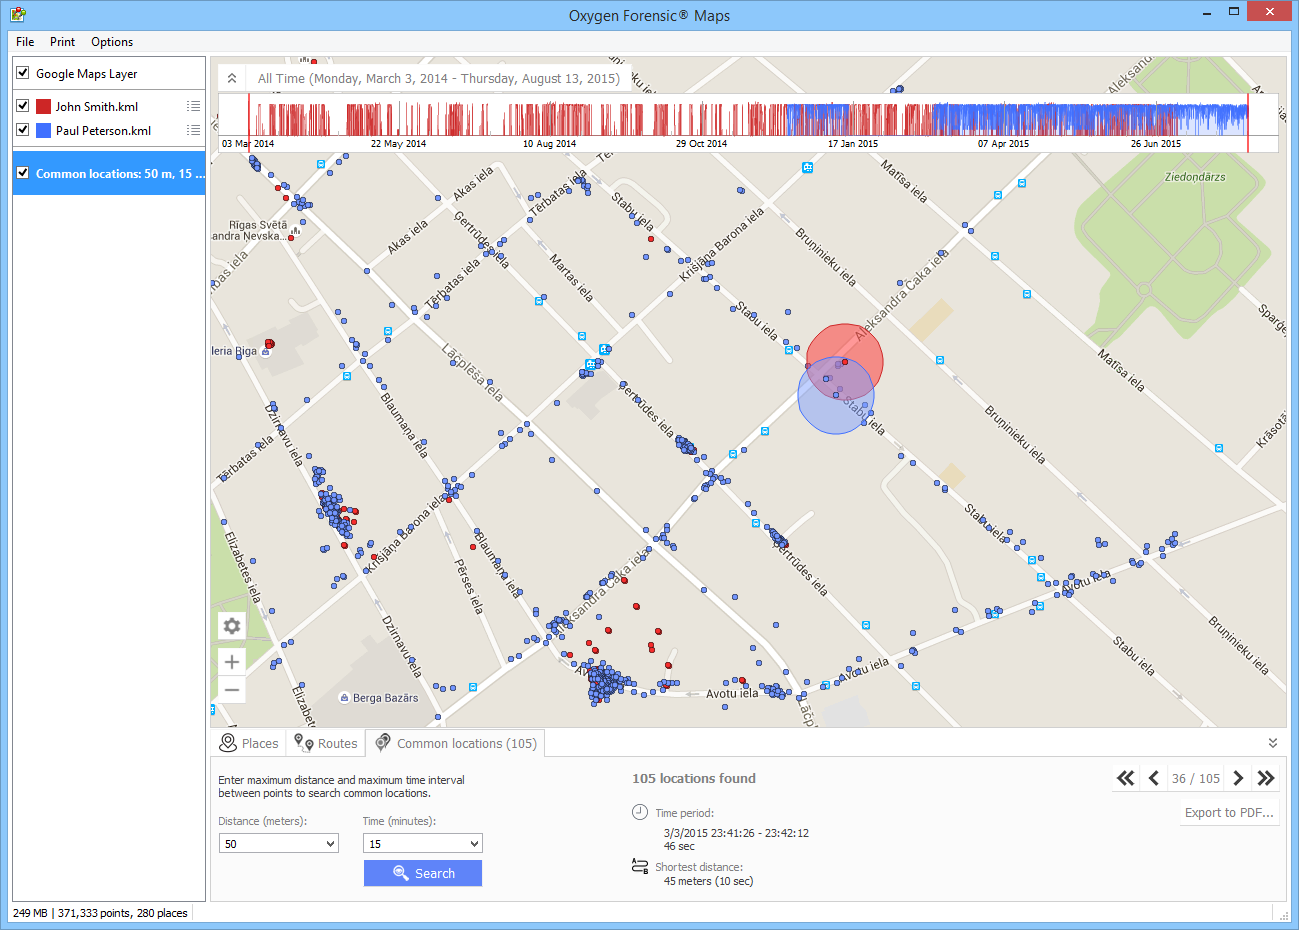Click Export to PDF button
Image resolution: width=1299 pixels, height=930 pixels.
coord(1229,813)
